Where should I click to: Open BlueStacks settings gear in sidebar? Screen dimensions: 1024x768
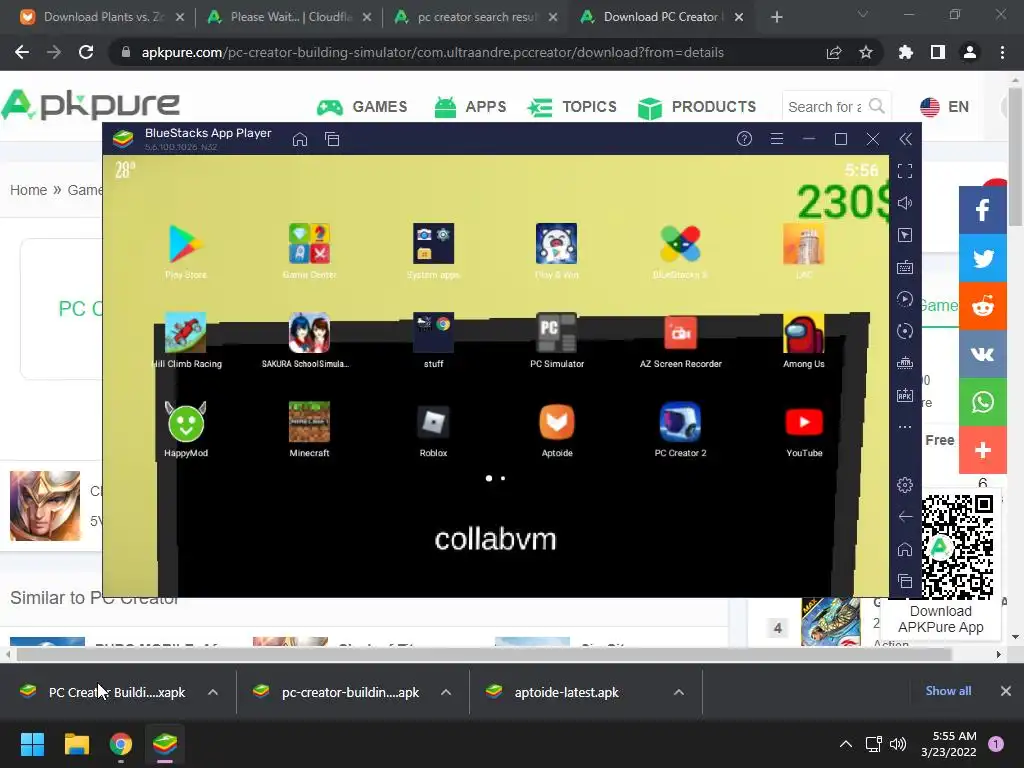pyautogui.click(x=904, y=485)
